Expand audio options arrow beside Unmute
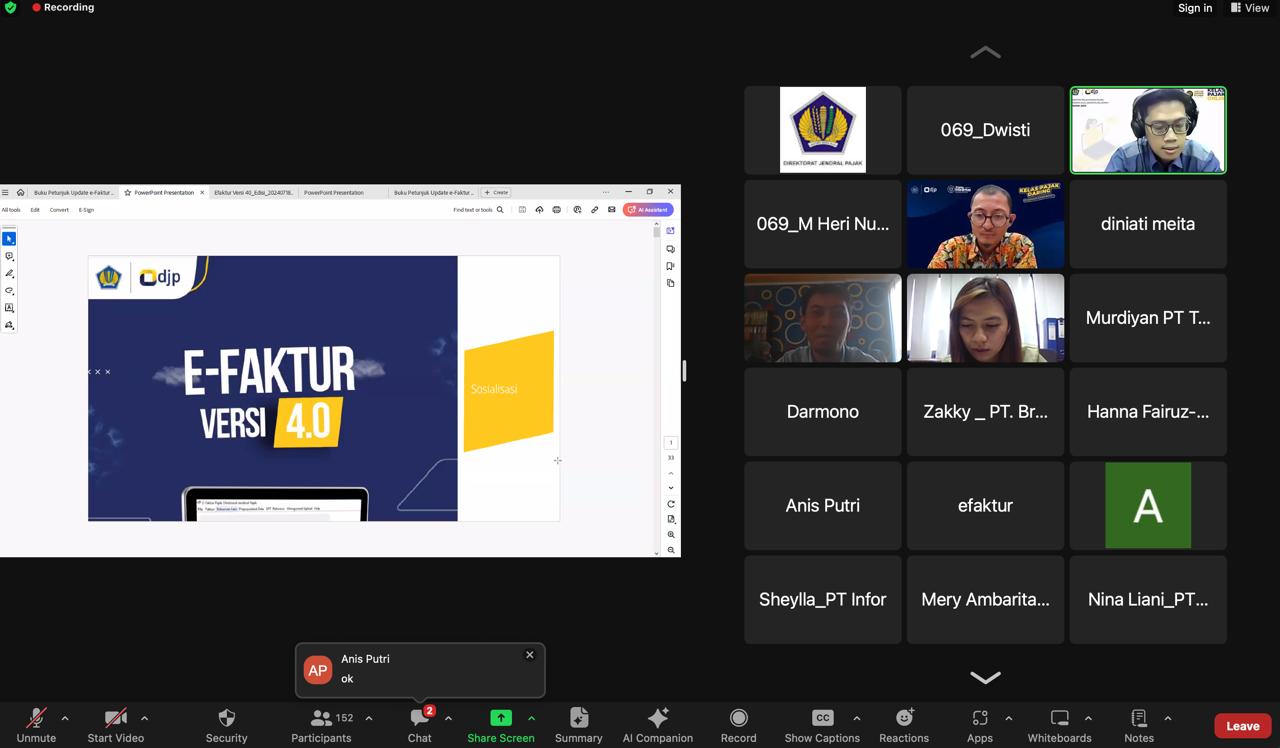Image resolution: width=1280 pixels, height=748 pixels. [65, 718]
